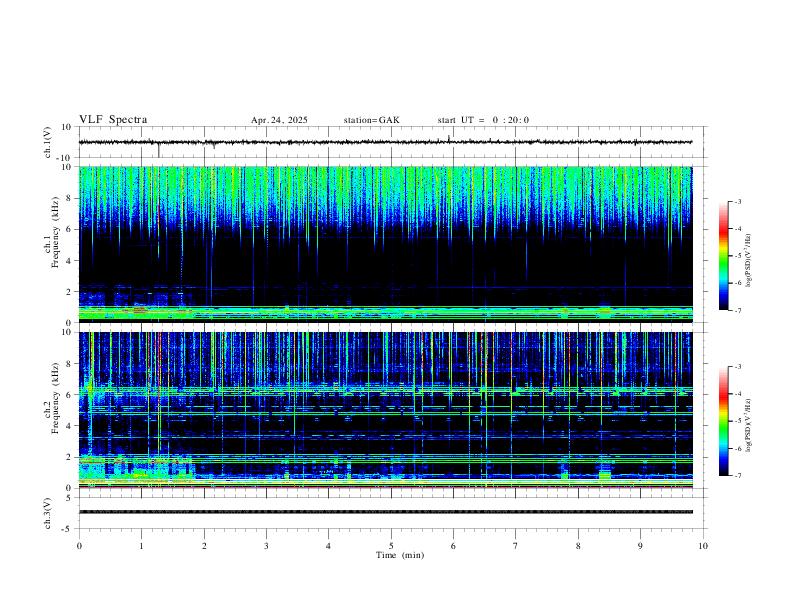This screenshot has width=792, height=612.
Task: Click the "-7" tick on the lower color bar
Action: 738,475
